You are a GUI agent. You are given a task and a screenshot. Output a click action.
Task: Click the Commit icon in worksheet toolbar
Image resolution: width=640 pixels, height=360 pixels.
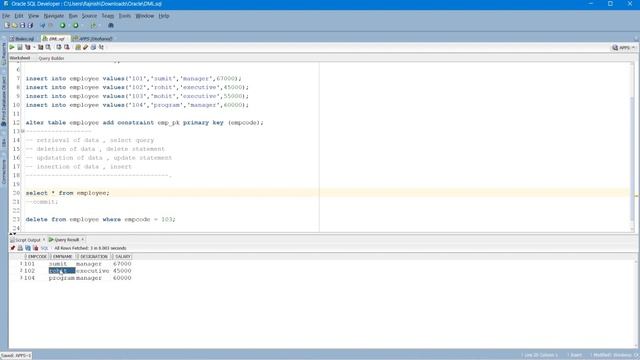click(59, 47)
